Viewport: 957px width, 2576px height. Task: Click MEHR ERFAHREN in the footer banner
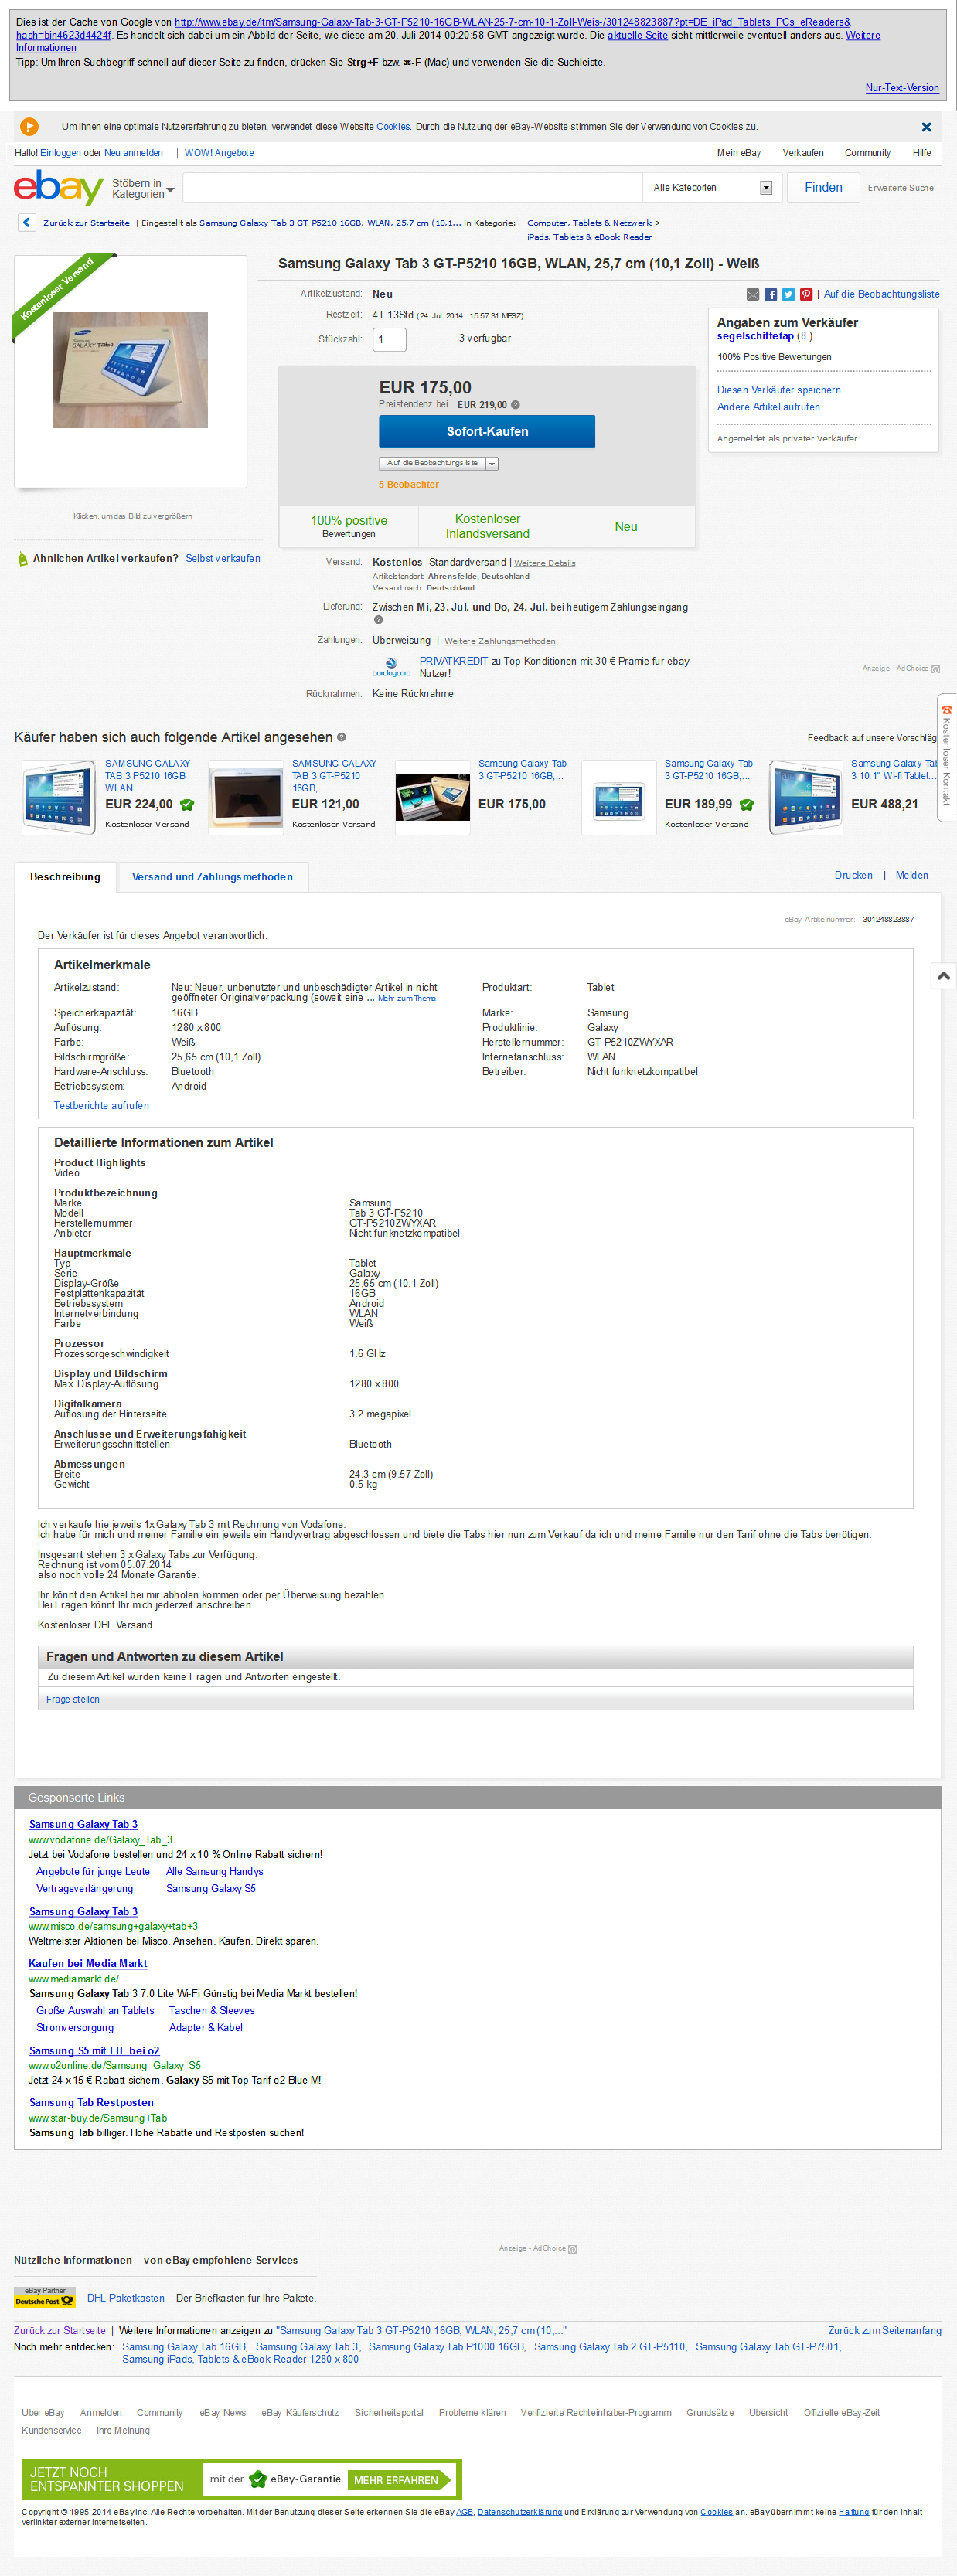[399, 2480]
